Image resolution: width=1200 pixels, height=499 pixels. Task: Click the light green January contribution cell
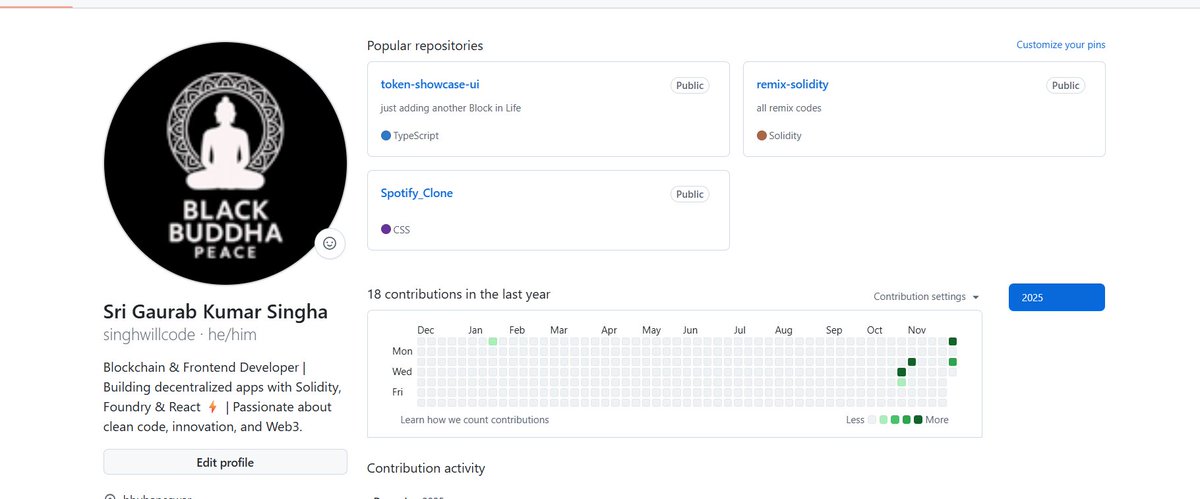(x=493, y=341)
